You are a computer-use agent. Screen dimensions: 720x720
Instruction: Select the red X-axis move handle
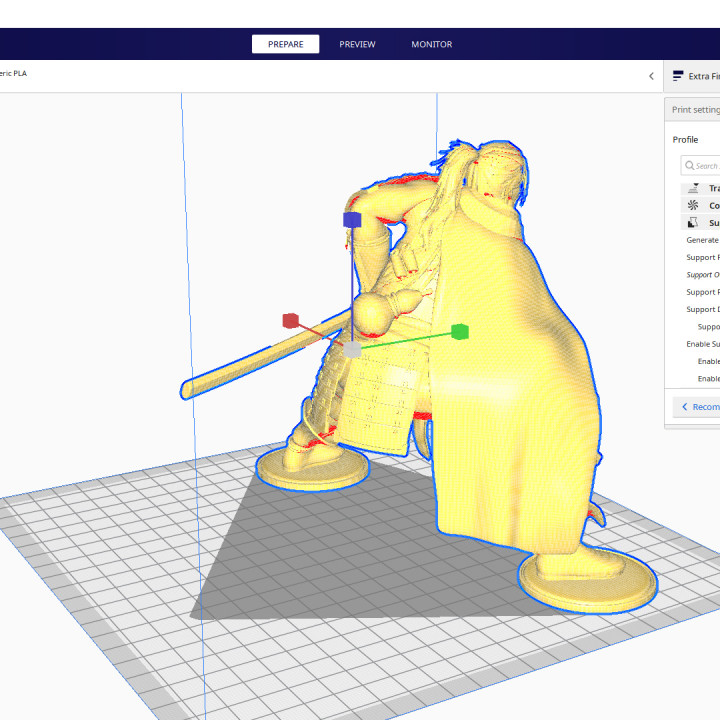[290, 321]
